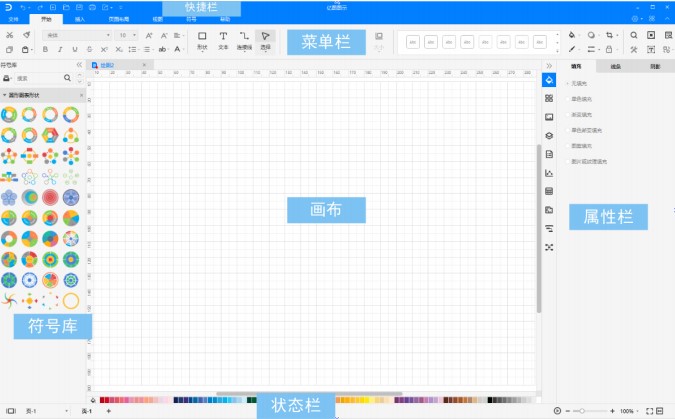This screenshot has height=419, width=675.
Task: Apply strikethrough formatting
Action: 90,50
